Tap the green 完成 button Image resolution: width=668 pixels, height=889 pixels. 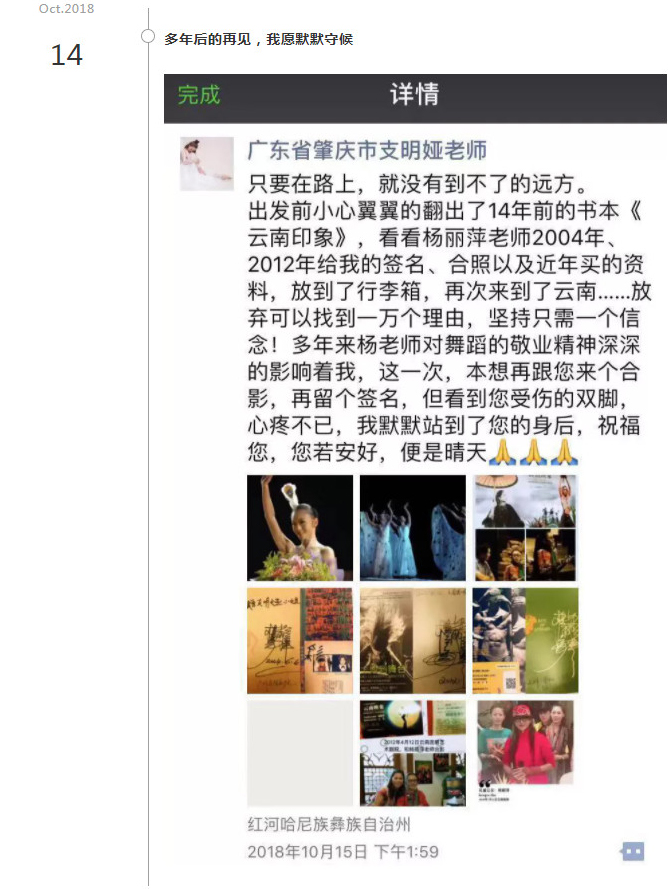(x=198, y=95)
